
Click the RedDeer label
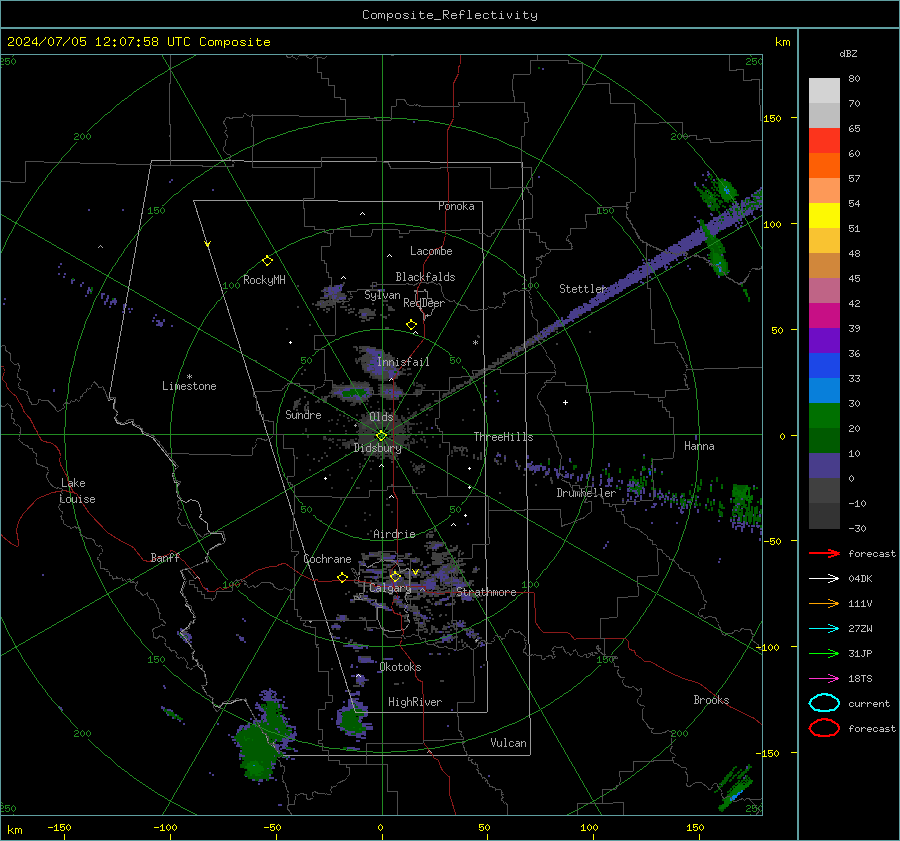[x=424, y=303]
